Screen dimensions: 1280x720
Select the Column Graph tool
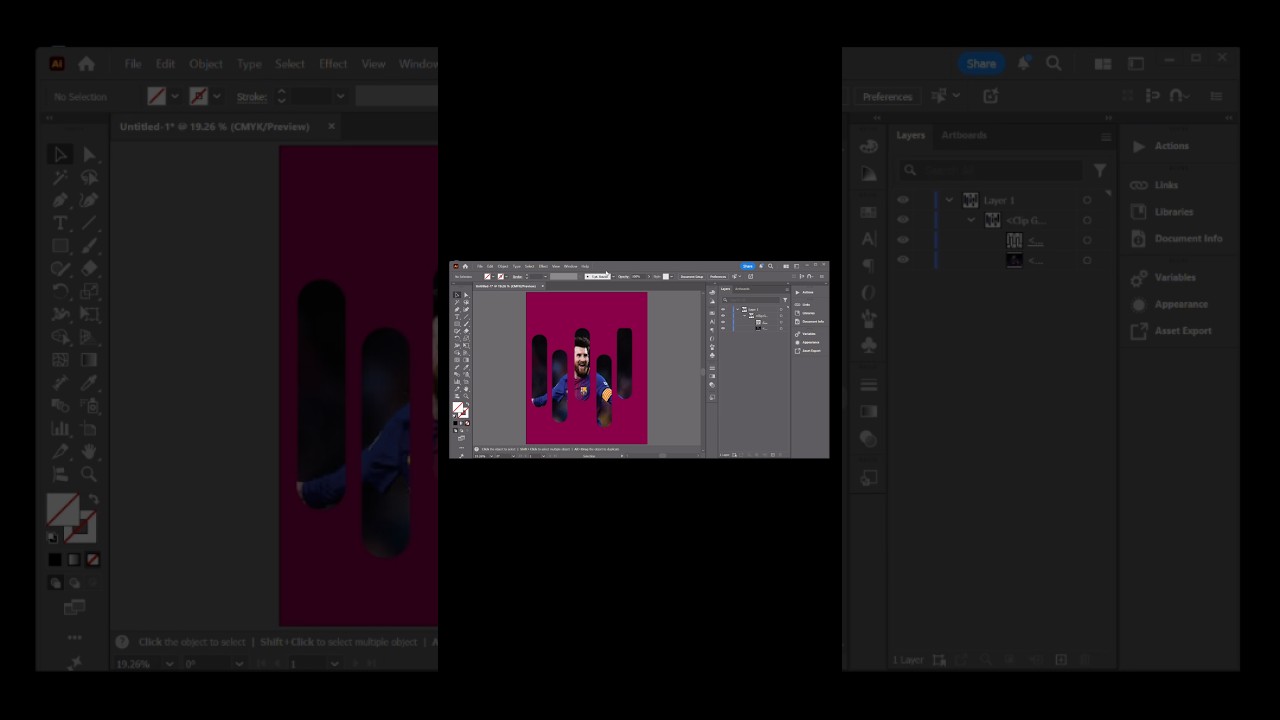click(60, 429)
